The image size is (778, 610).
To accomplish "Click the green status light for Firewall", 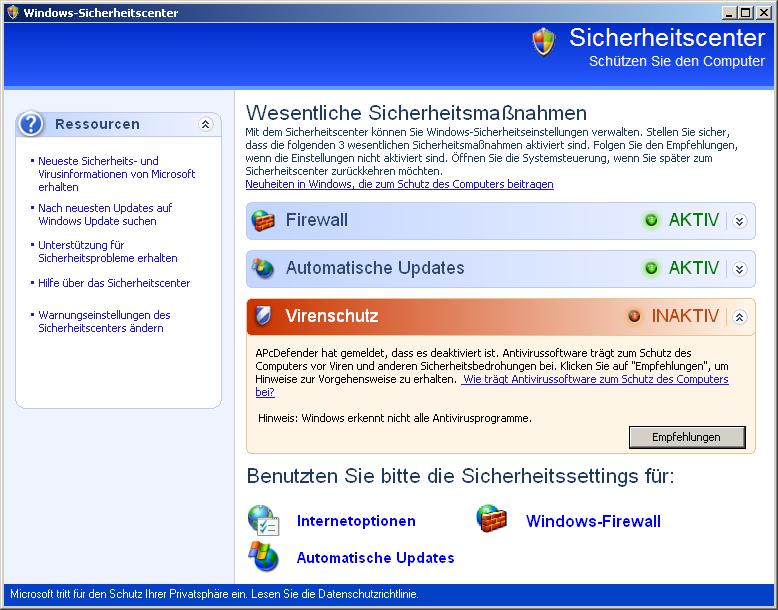I will pos(651,220).
